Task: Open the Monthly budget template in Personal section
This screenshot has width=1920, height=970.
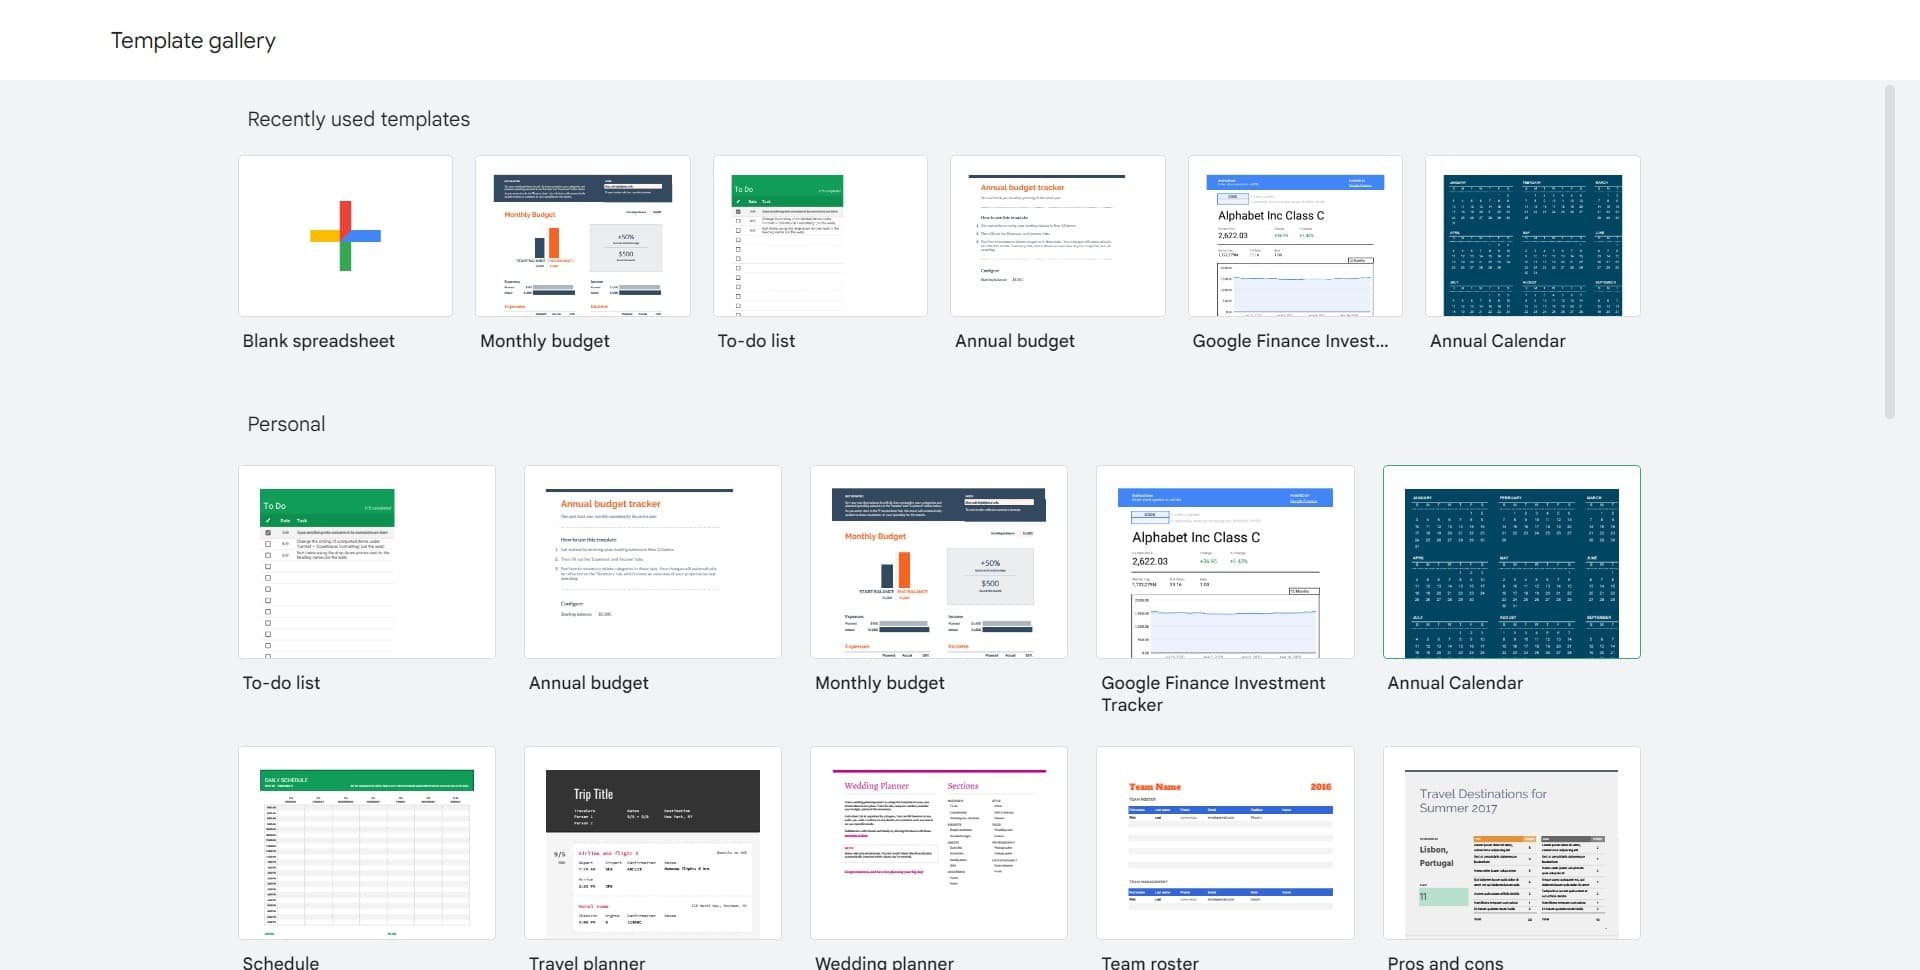Action: pos(938,562)
